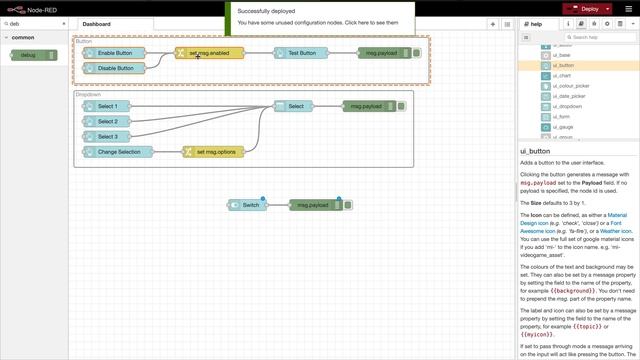The width and height of the screenshot is (640, 360).
Task: Toggle the Dropdown group's msg.payload debug output
Action: [x=401, y=106]
